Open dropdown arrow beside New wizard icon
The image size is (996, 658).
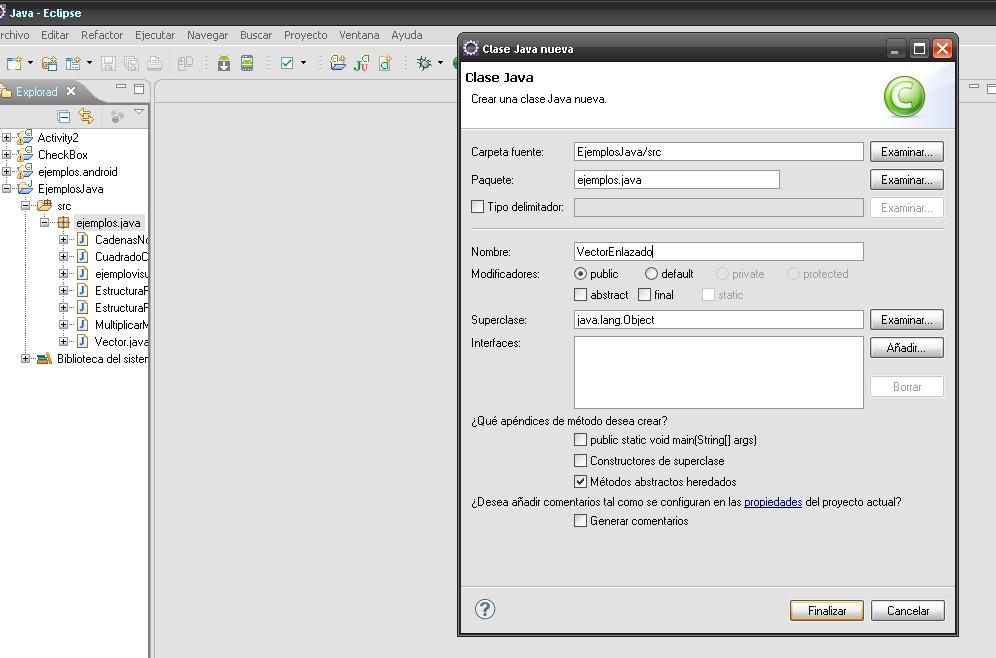click(30, 62)
